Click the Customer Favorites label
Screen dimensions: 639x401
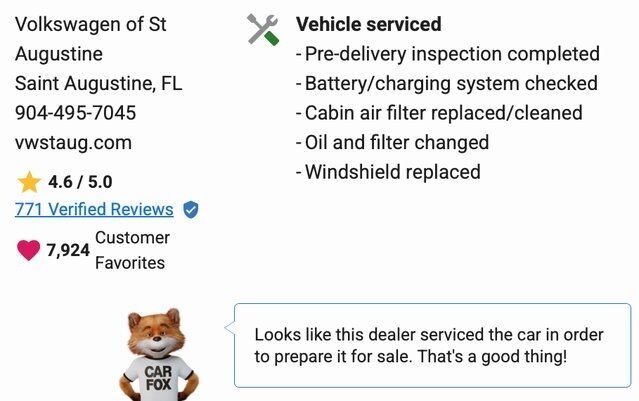[132, 250]
